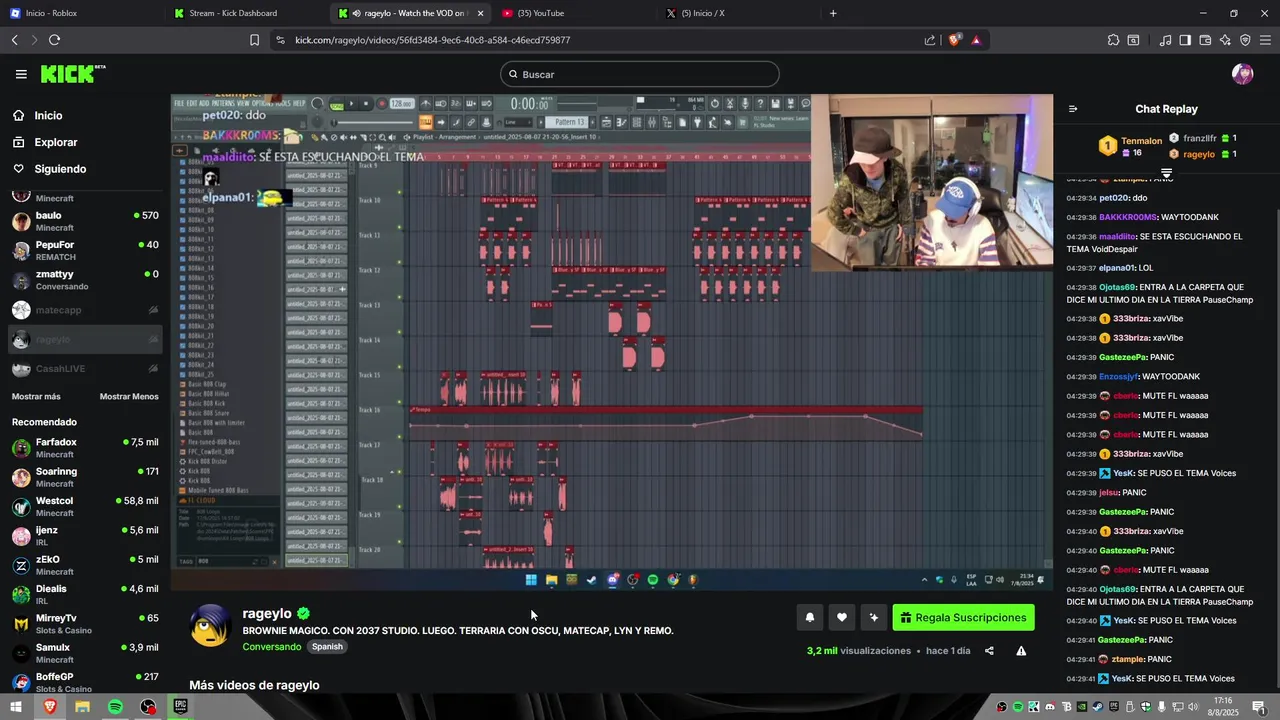The image size is (1280, 720).
Task: Open PepuFor channel in sidebar
Action: [85, 251]
